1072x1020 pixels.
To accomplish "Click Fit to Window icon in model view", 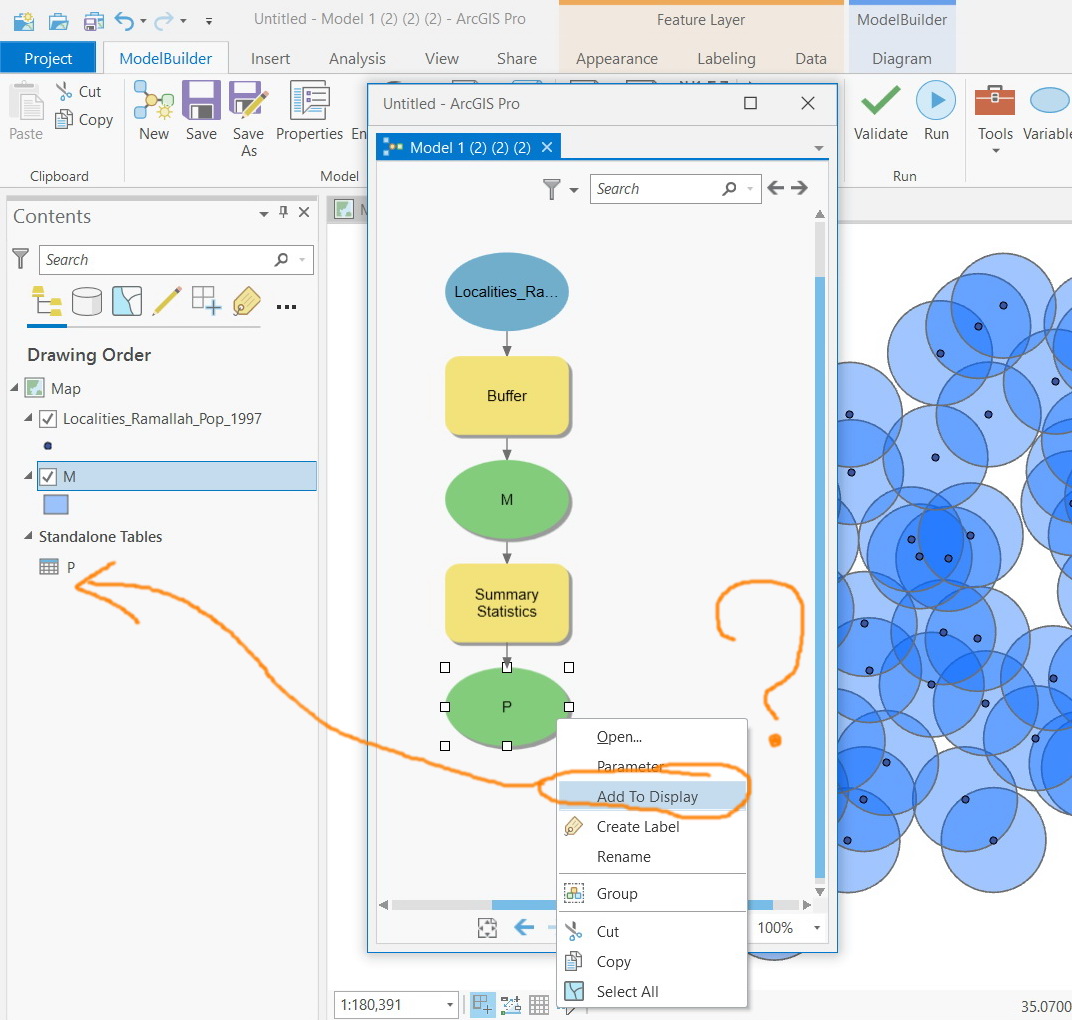I will coord(487,928).
